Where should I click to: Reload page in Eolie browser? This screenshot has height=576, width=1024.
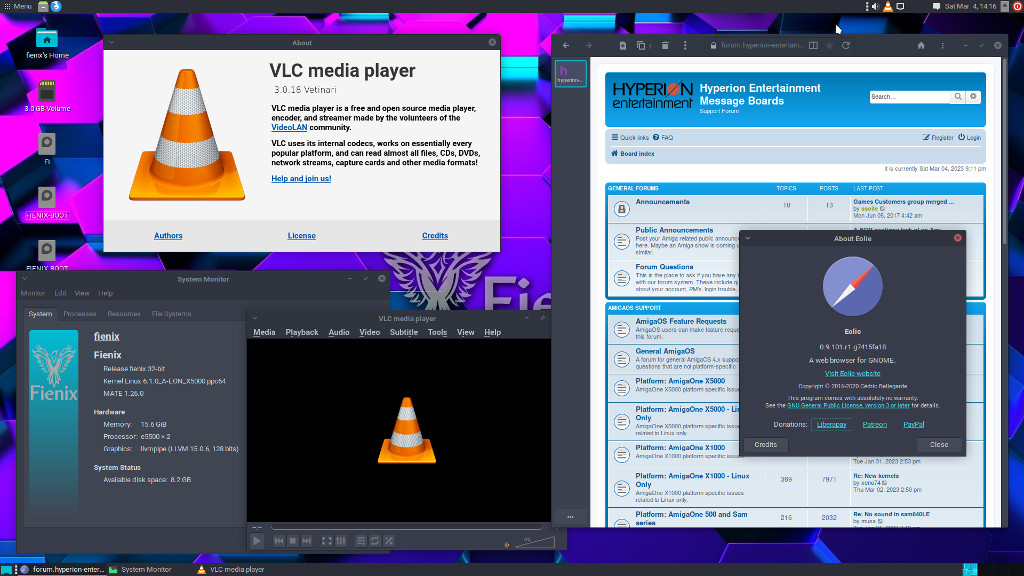[846, 46]
